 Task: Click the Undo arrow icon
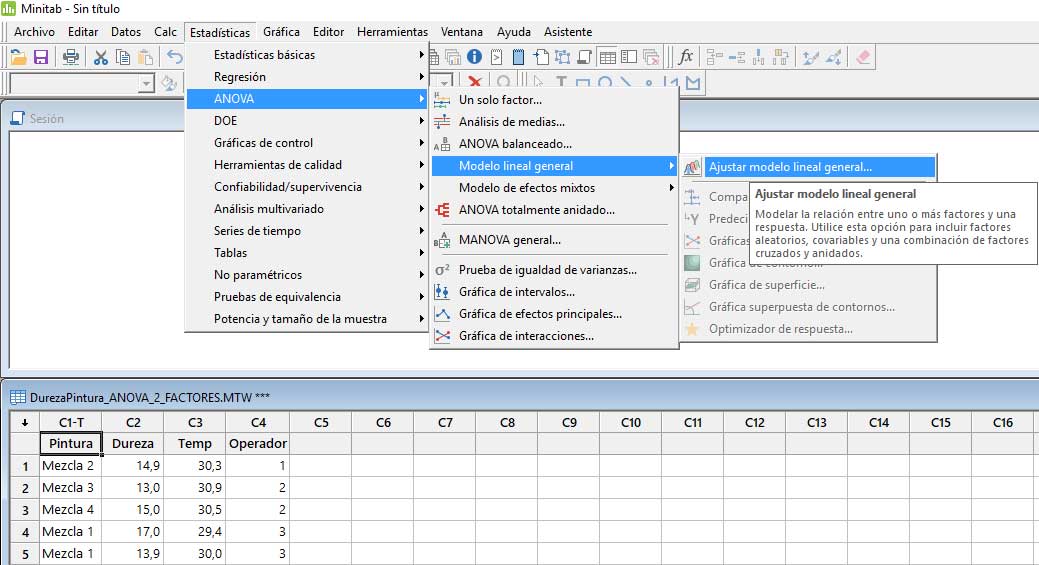(x=175, y=57)
